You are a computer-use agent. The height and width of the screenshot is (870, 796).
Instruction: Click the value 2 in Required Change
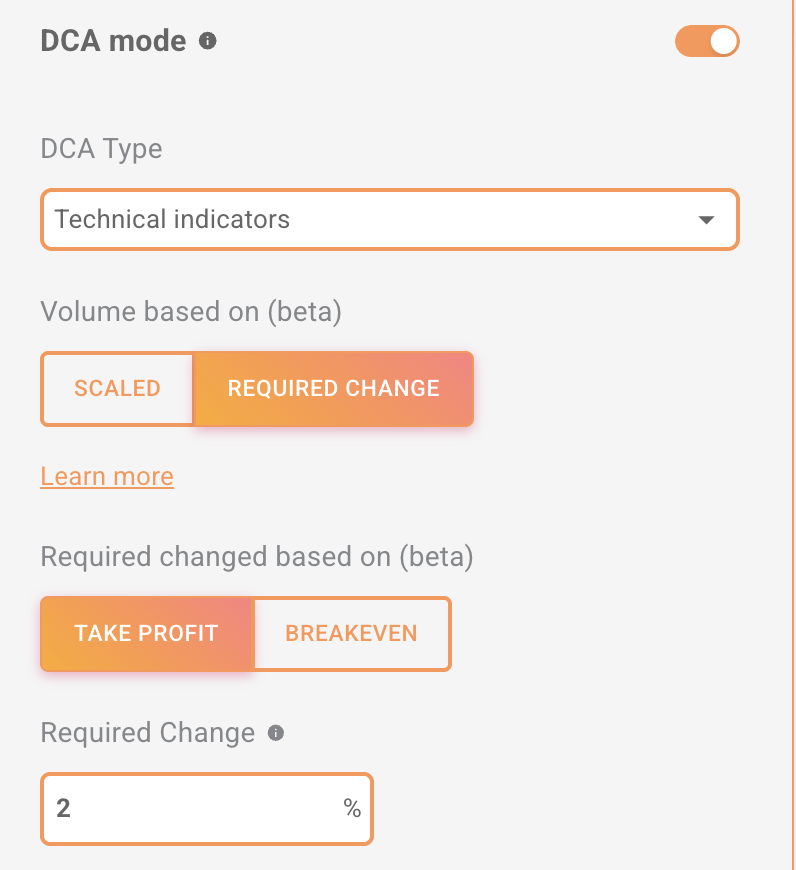tap(64, 809)
